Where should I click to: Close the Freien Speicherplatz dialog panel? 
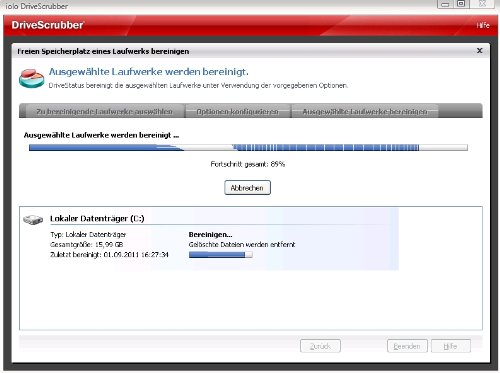point(480,51)
